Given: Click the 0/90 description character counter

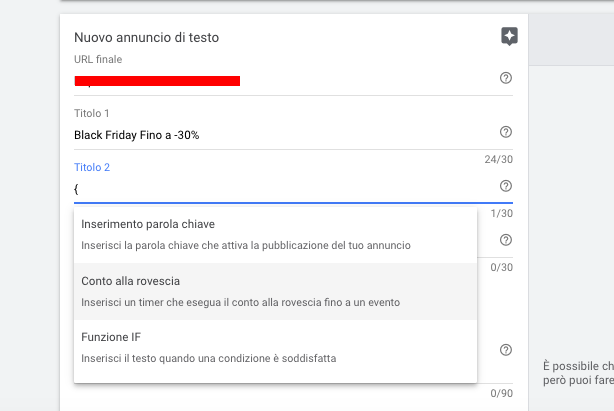Looking at the screenshot, I should 502,393.
